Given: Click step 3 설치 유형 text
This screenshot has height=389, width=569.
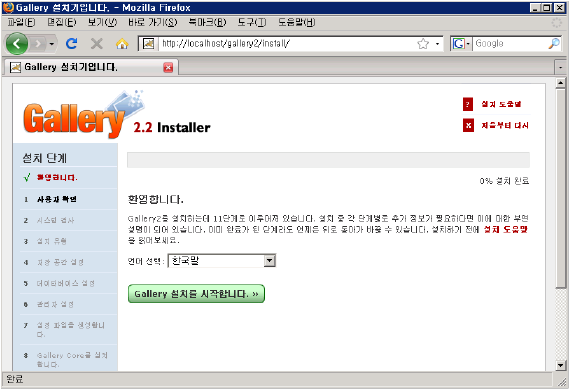Looking at the screenshot, I should [x=52, y=241].
